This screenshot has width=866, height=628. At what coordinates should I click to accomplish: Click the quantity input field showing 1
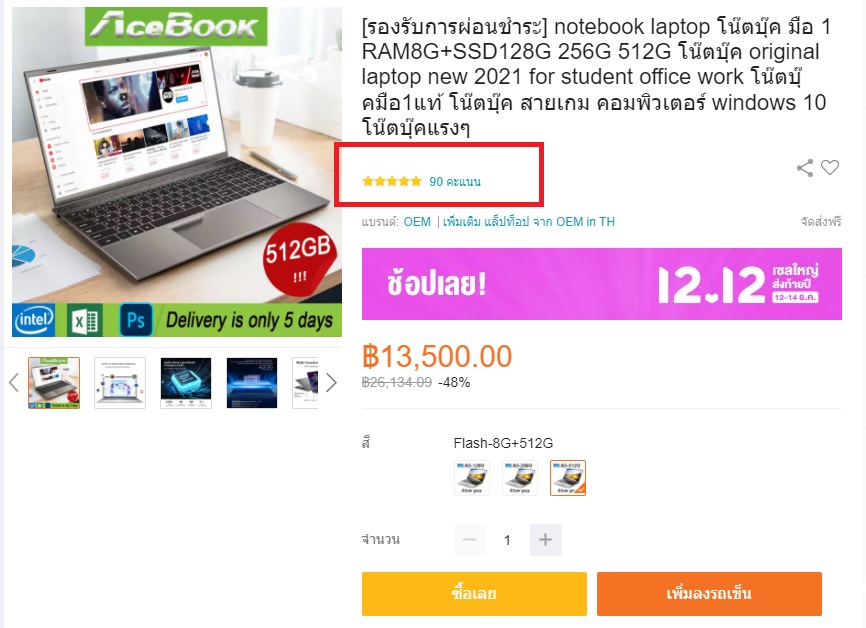[508, 540]
